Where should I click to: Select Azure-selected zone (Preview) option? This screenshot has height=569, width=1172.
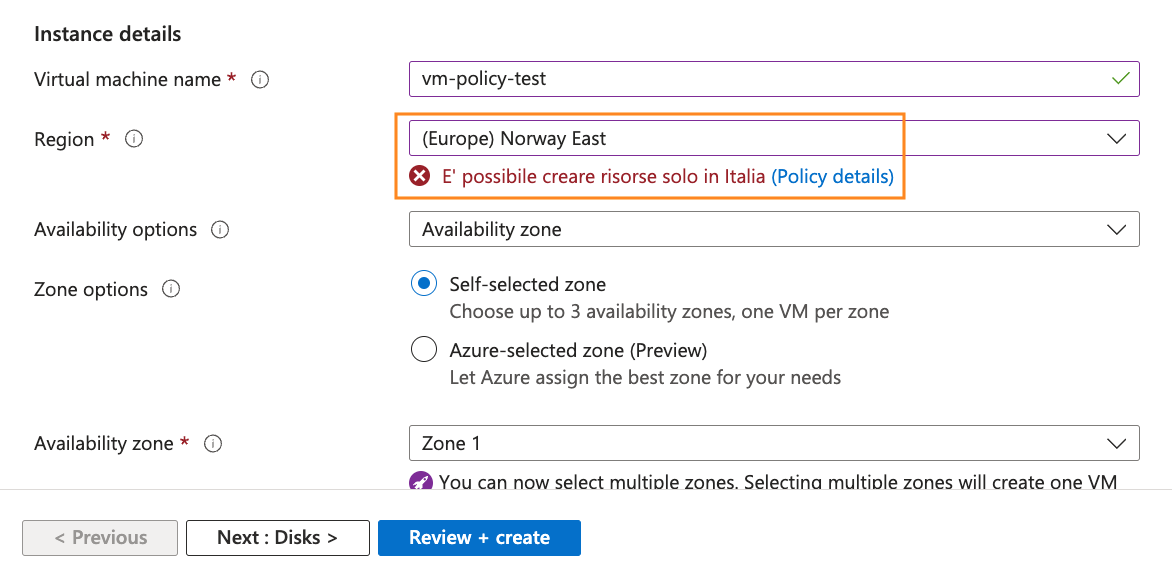point(424,350)
